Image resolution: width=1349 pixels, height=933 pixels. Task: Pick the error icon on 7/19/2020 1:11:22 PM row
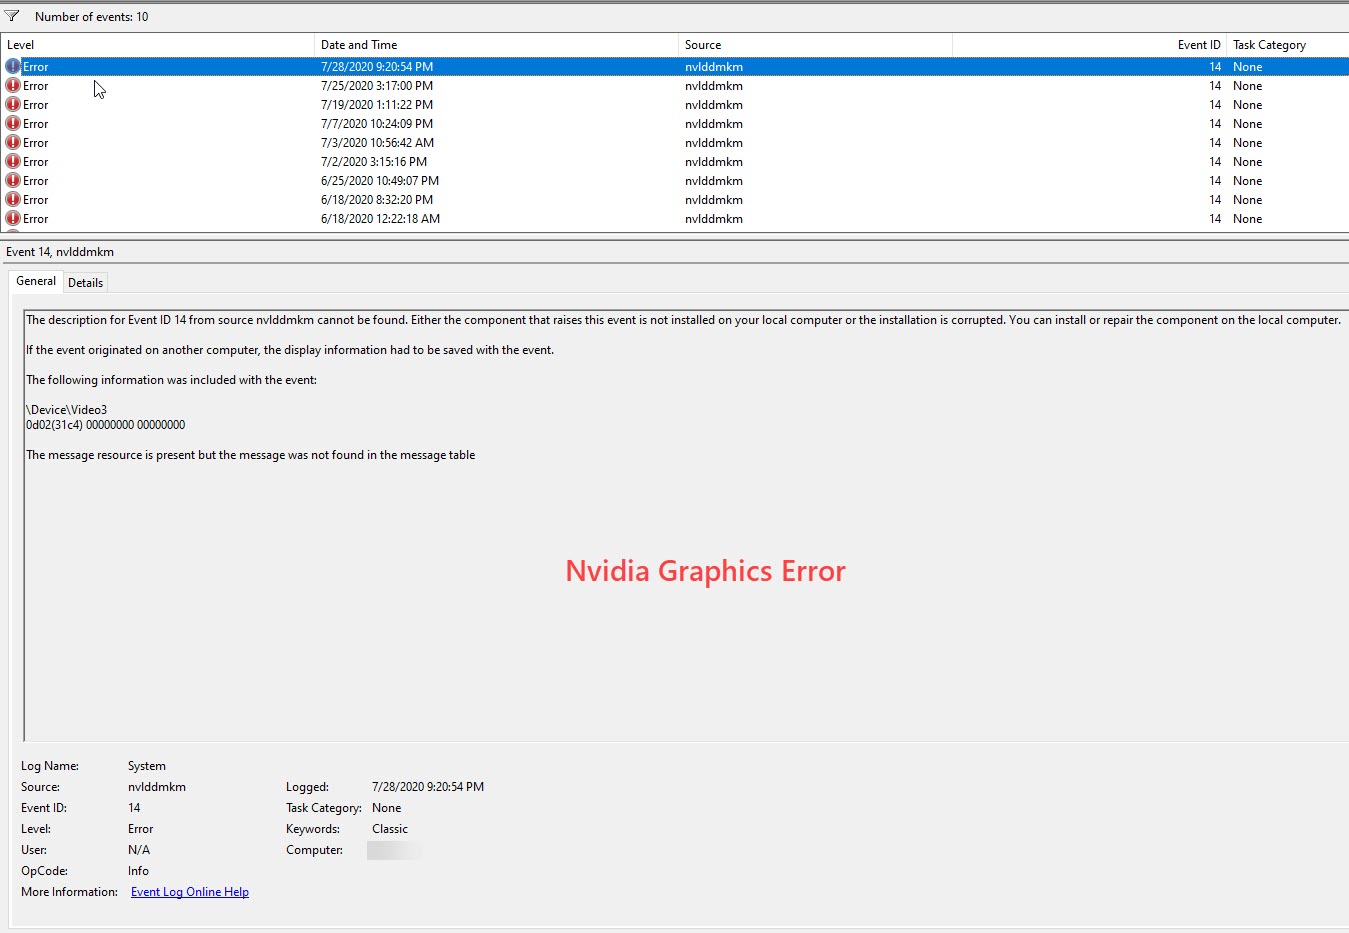pos(13,104)
